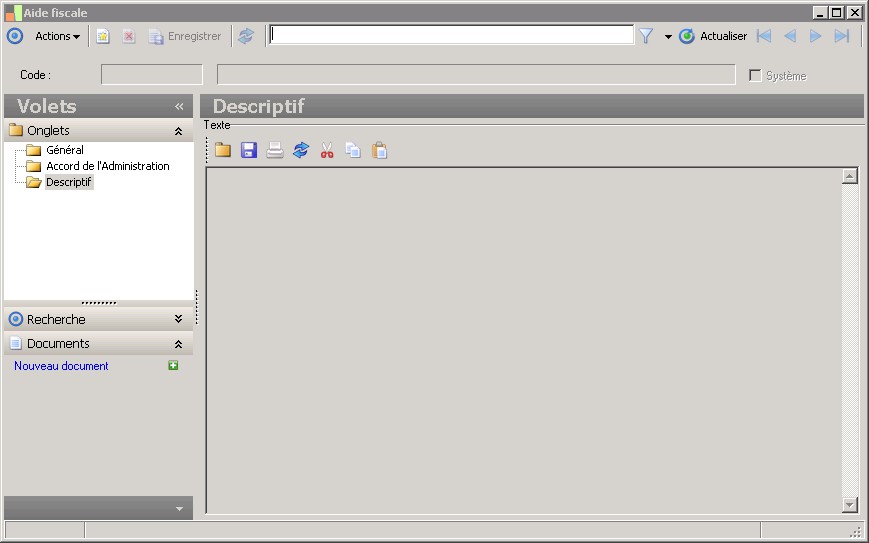869x543 pixels.
Task: Click the paste clipboard icon
Action: pyautogui.click(x=380, y=150)
